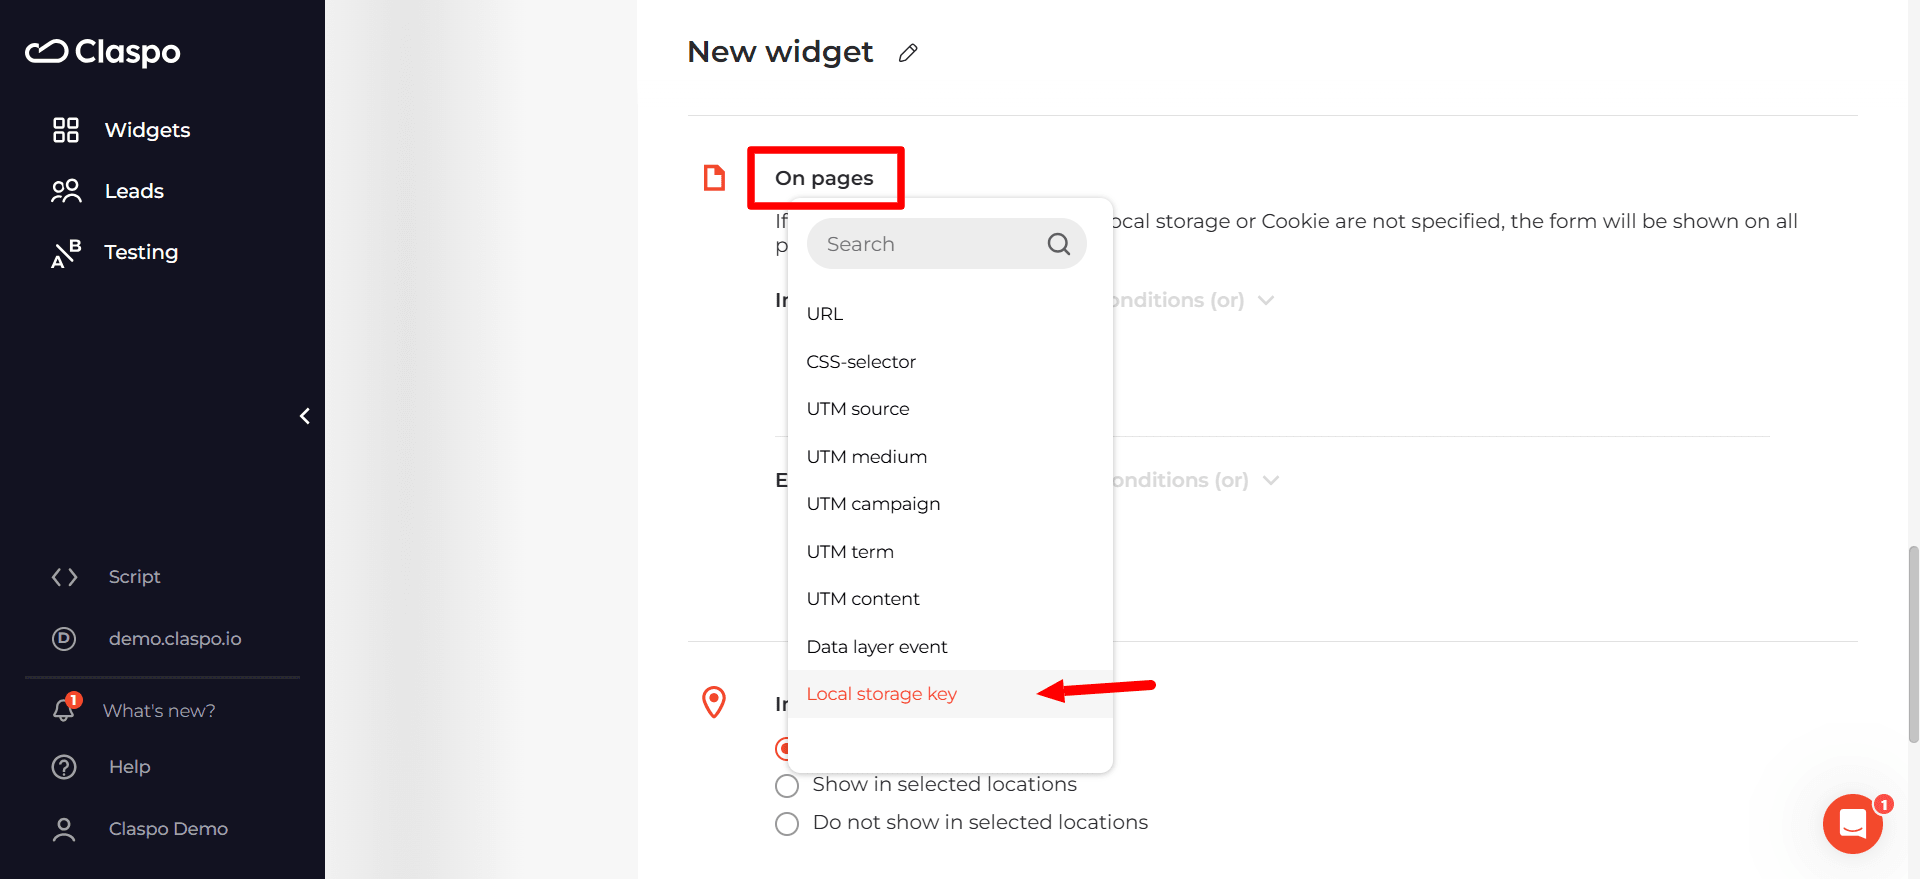Screen dimensions: 1920x879
Task: Click the pencil icon beside New widget
Action: click(x=908, y=53)
